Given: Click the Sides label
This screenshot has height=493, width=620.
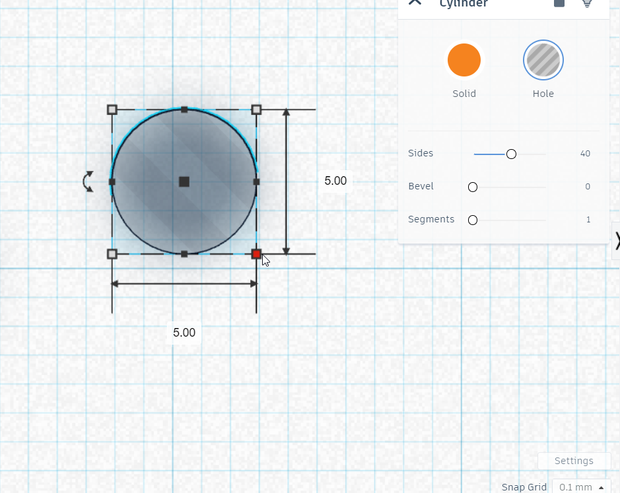Looking at the screenshot, I should coord(420,153).
